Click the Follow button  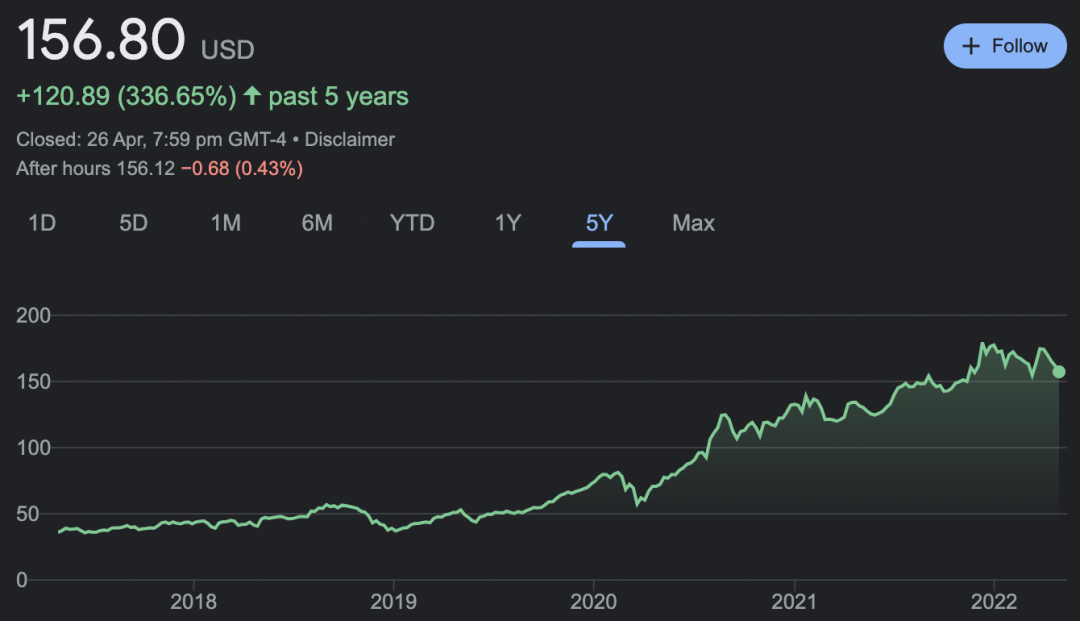[x=1005, y=46]
